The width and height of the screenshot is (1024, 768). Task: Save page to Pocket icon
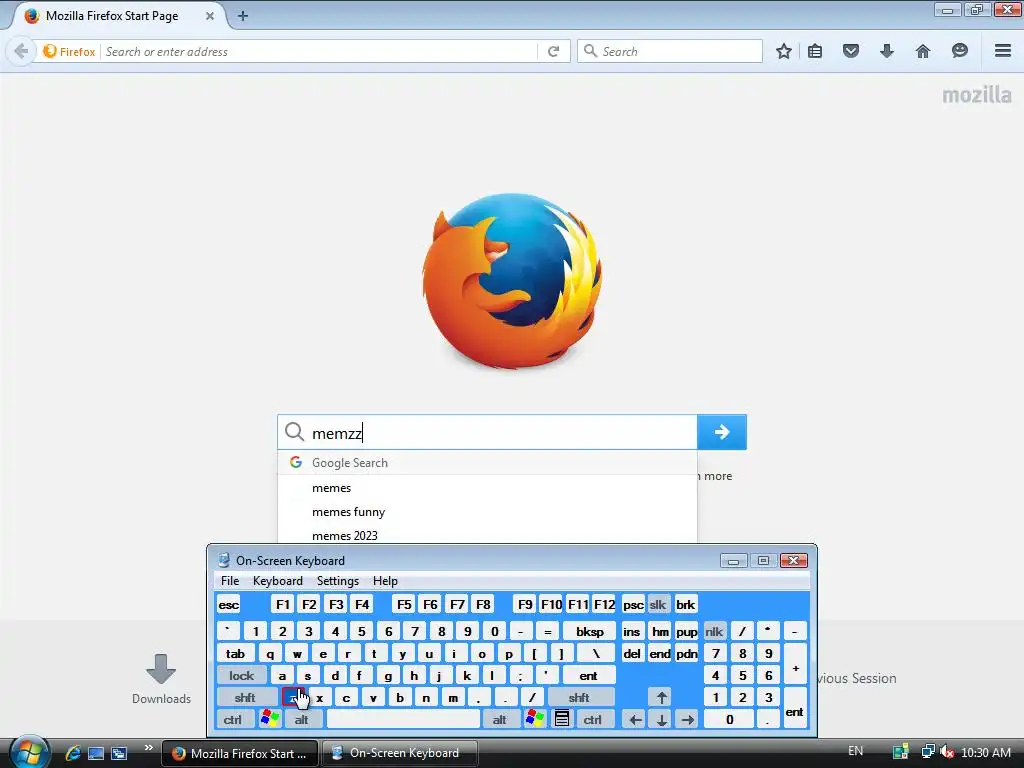850,51
